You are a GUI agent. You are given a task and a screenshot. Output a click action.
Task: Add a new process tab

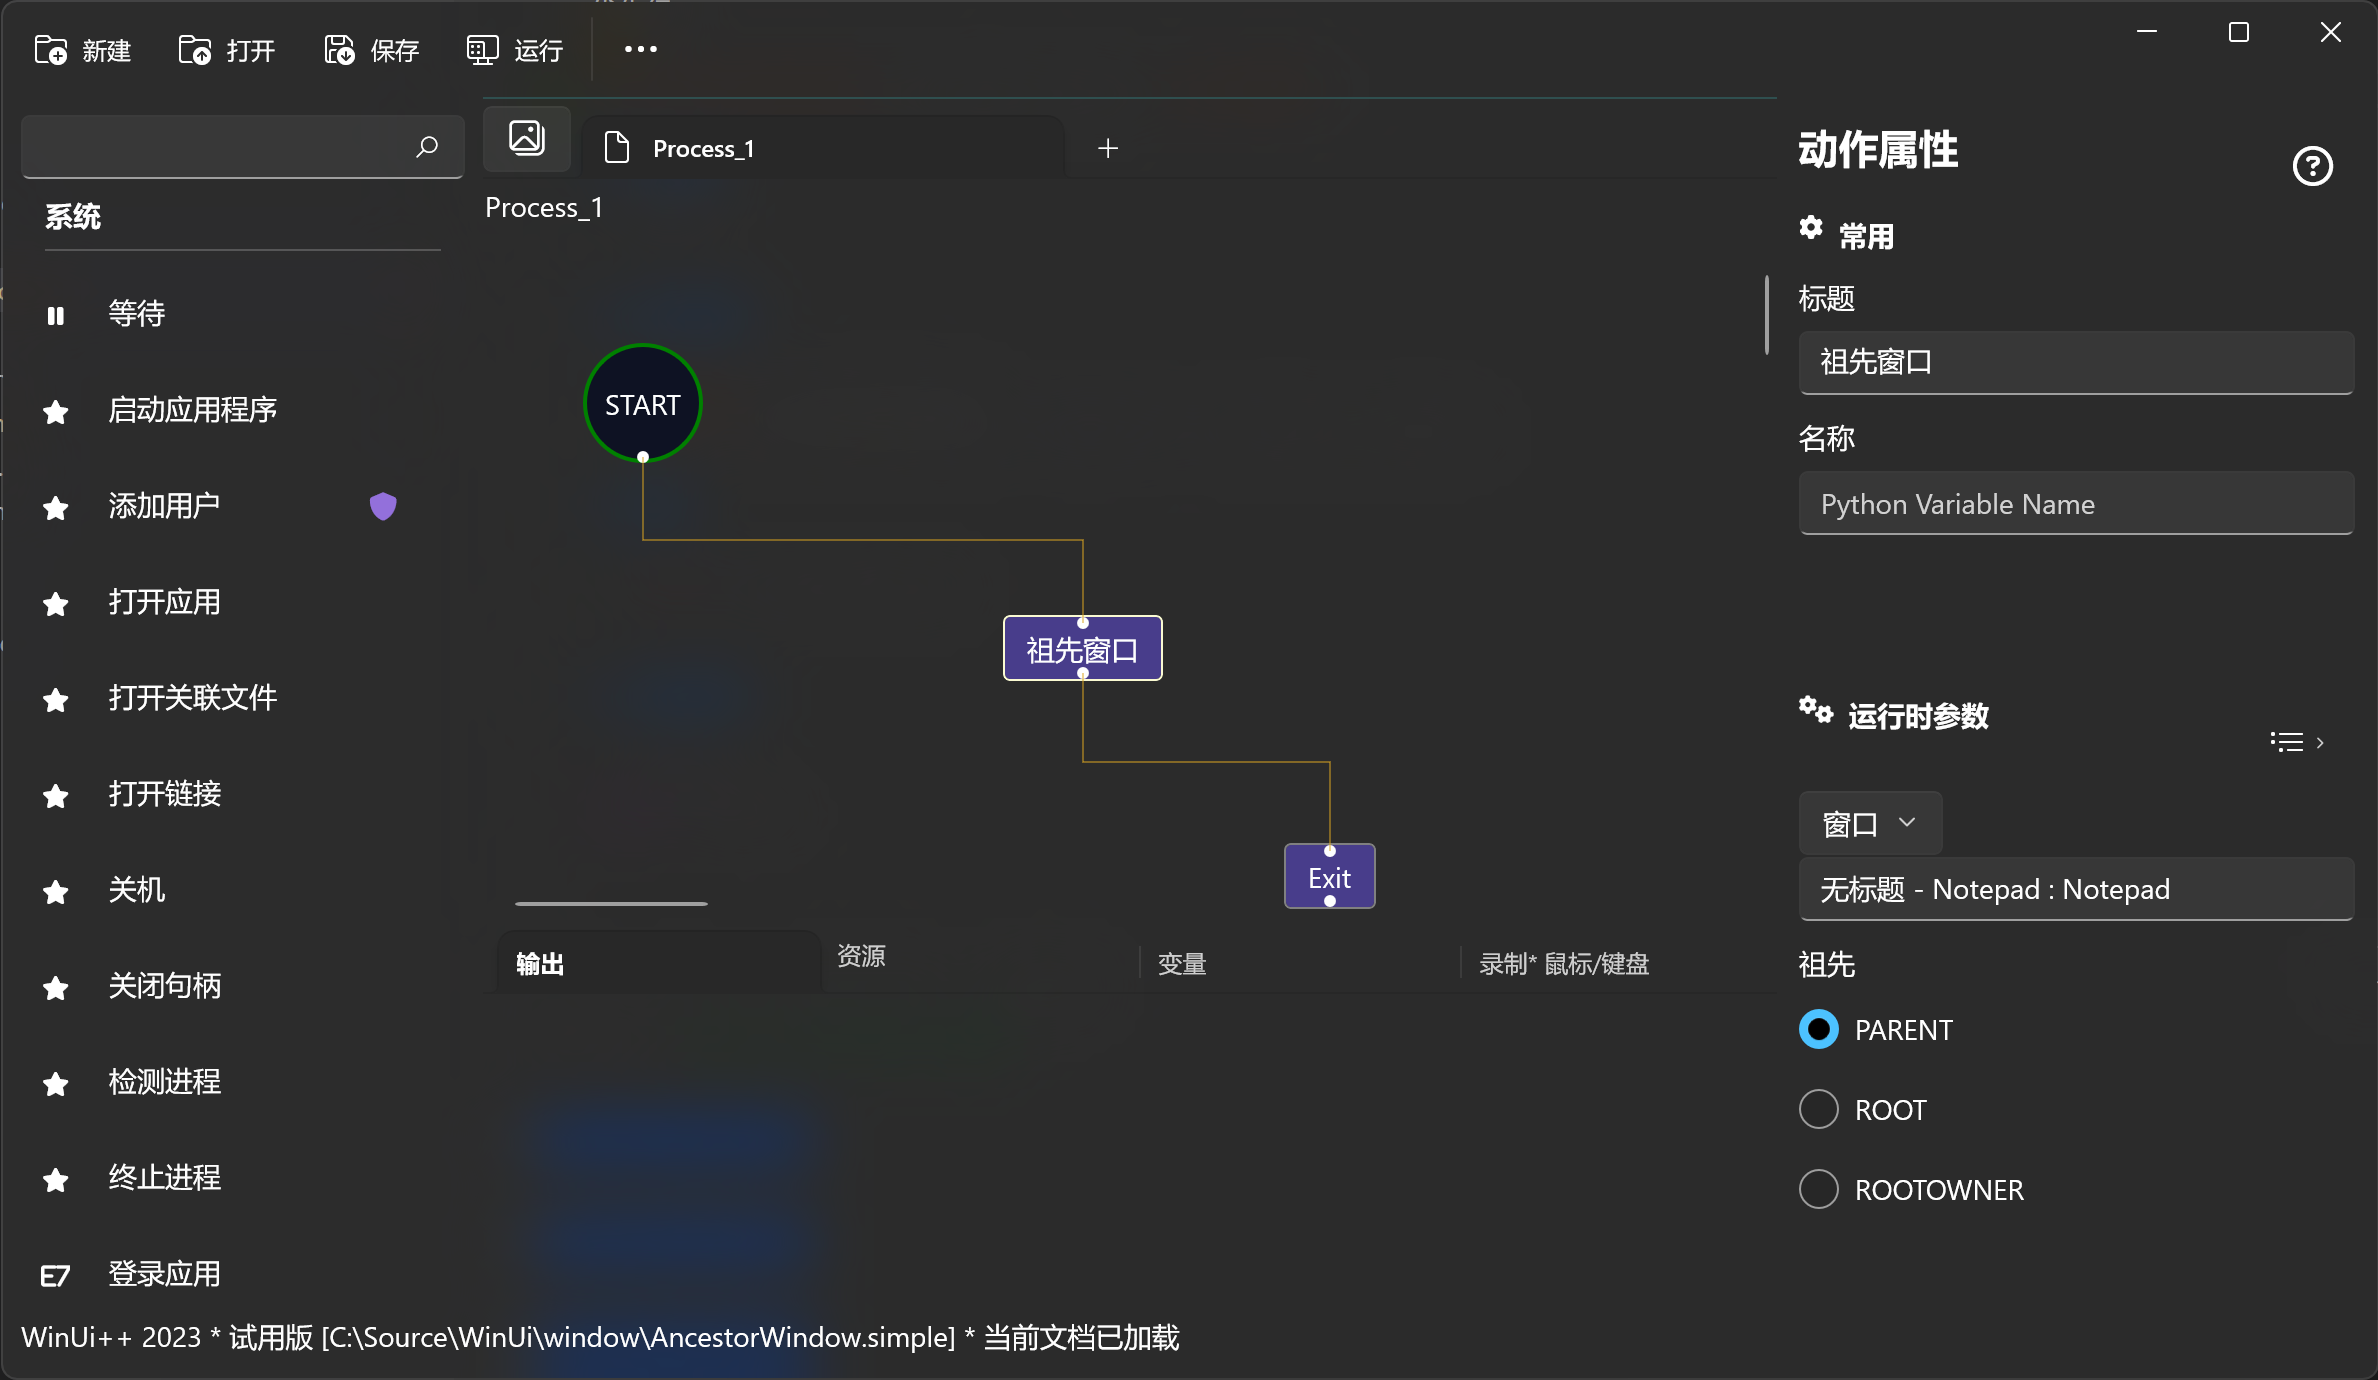click(1108, 149)
